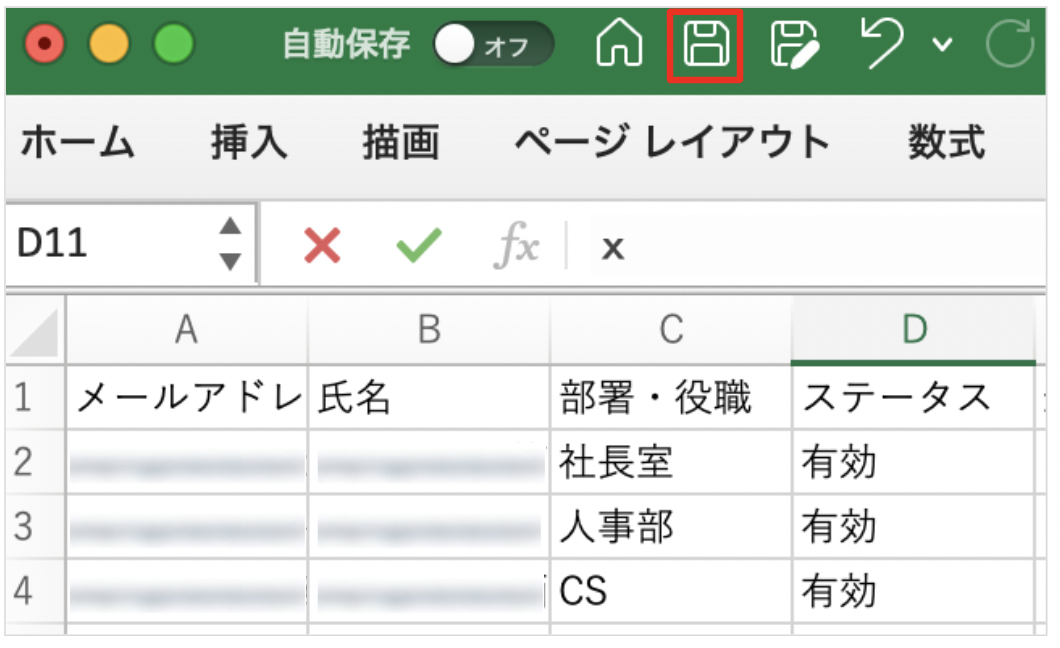The width and height of the screenshot is (1060, 648).
Task: Select row 2 header
Action: (x=35, y=462)
